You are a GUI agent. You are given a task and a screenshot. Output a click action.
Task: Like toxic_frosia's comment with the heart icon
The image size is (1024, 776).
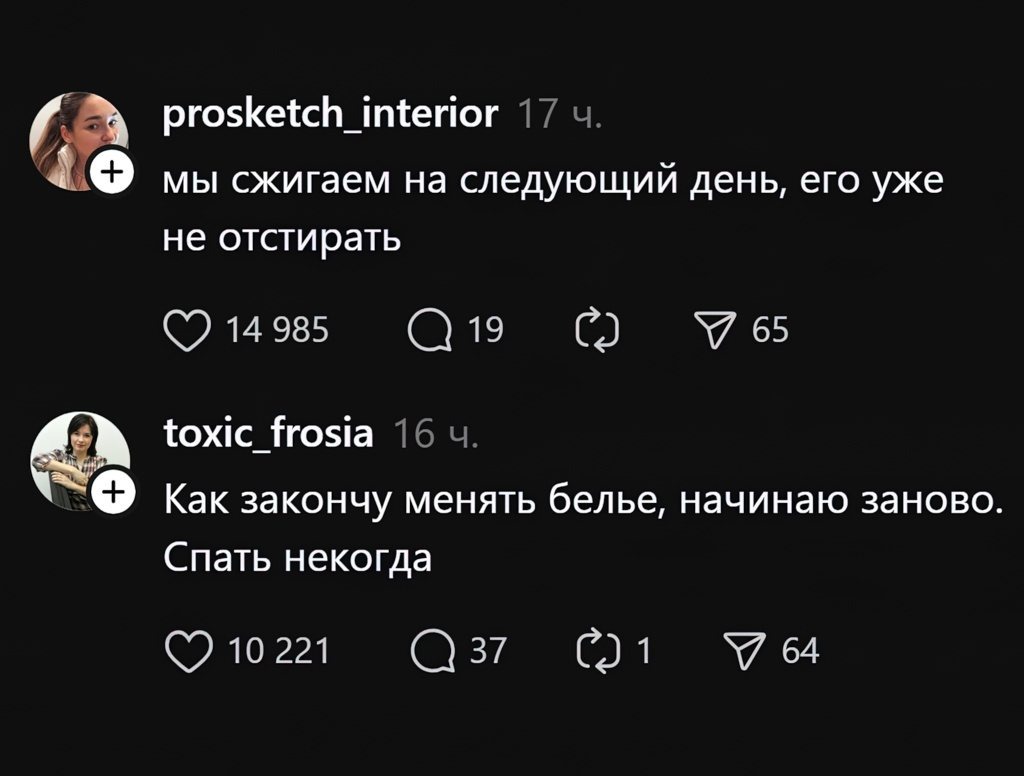[190, 650]
